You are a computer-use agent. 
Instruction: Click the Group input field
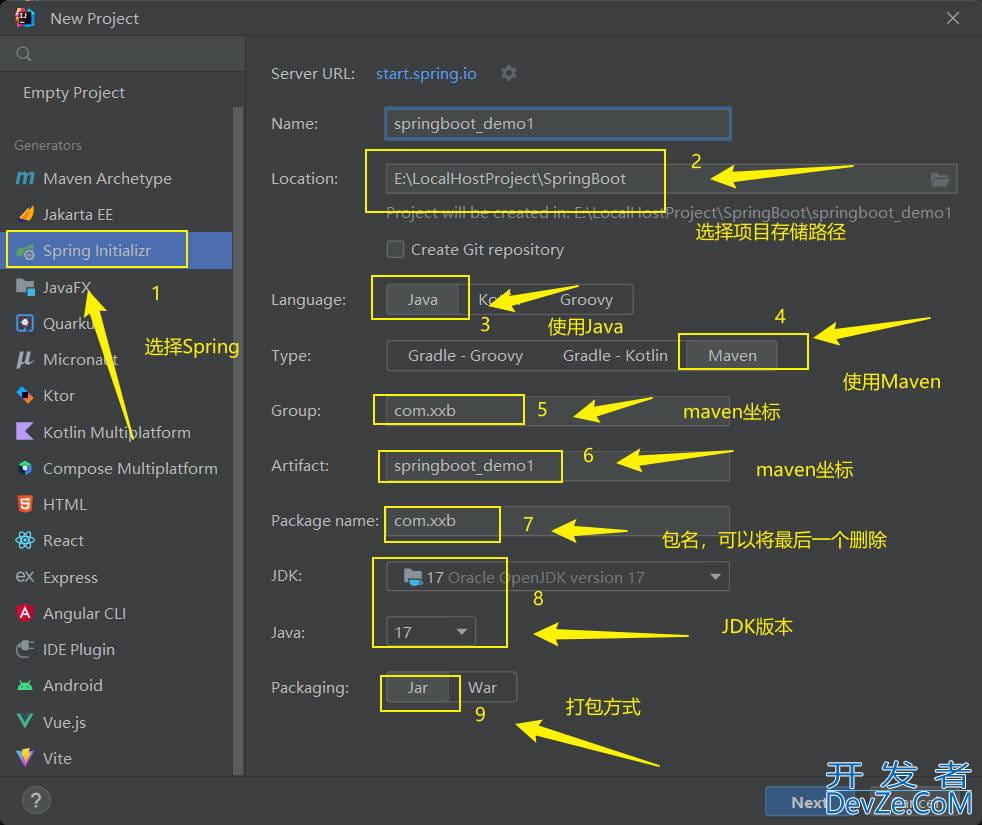[x=557, y=411]
